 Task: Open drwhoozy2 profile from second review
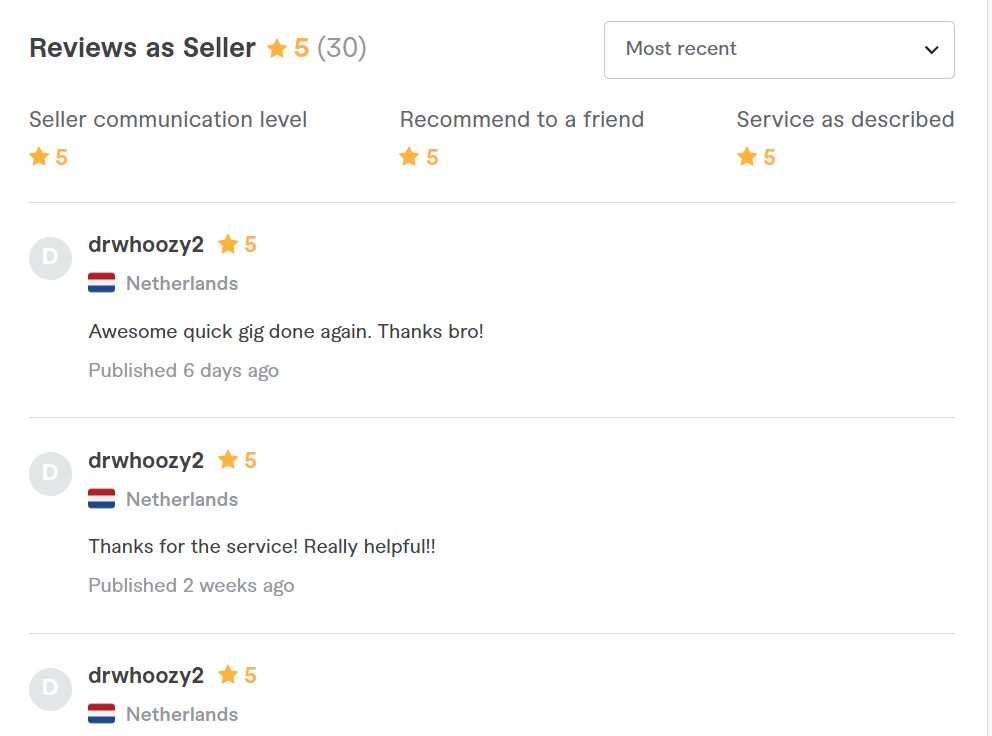tap(146, 461)
